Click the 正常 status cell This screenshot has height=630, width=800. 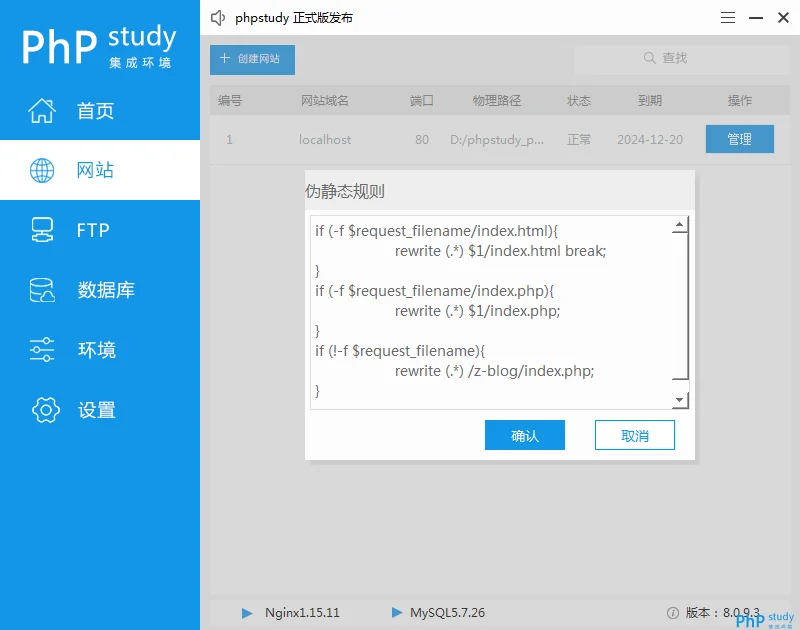click(x=579, y=139)
